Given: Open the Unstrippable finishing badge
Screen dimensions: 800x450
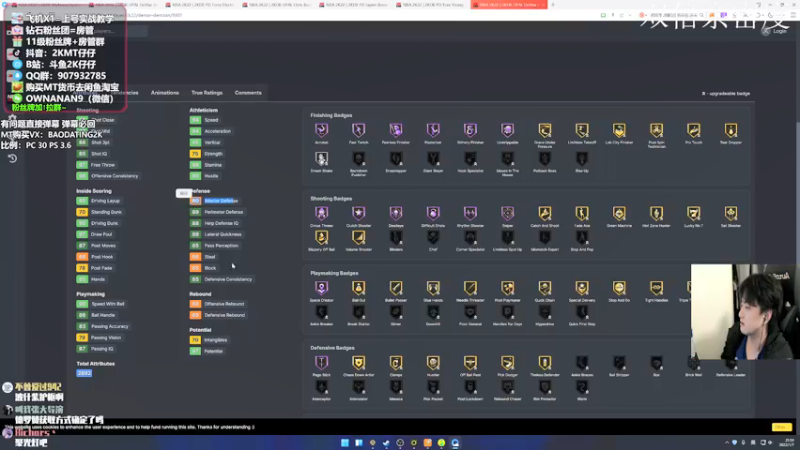Looking at the screenshot, I should (x=507, y=130).
